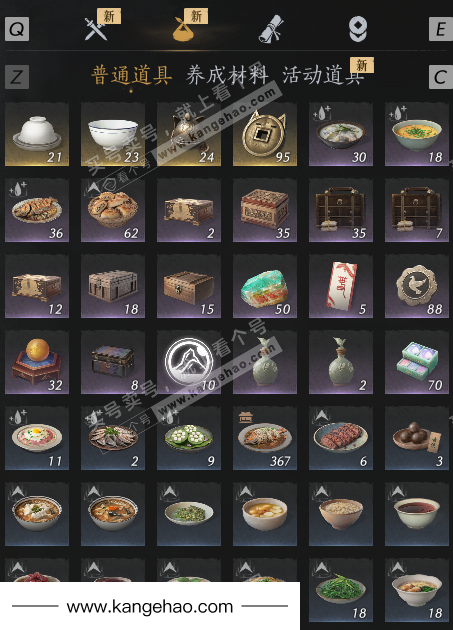Viewport: 453px width, 630px height.
Task: Select the gold pouch items category
Action: [183, 29]
